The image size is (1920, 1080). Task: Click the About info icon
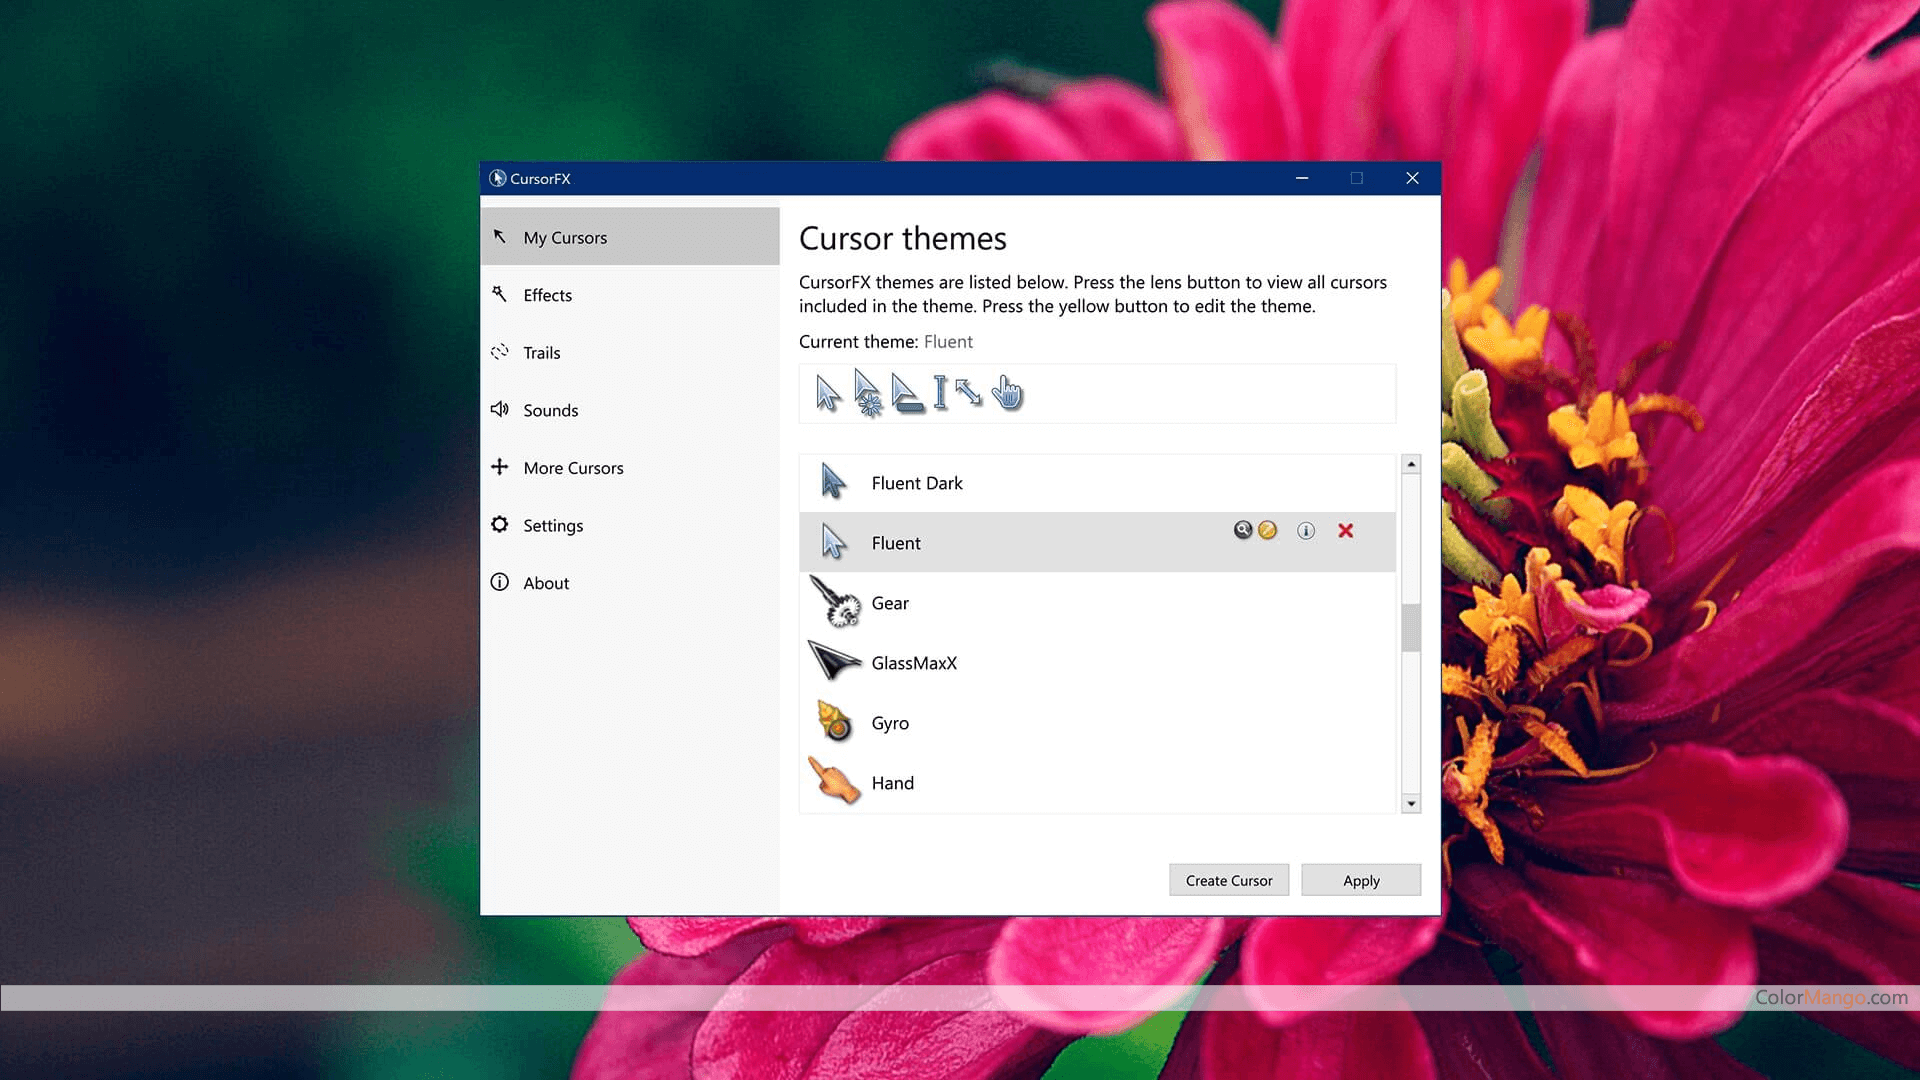[x=500, y=582]
